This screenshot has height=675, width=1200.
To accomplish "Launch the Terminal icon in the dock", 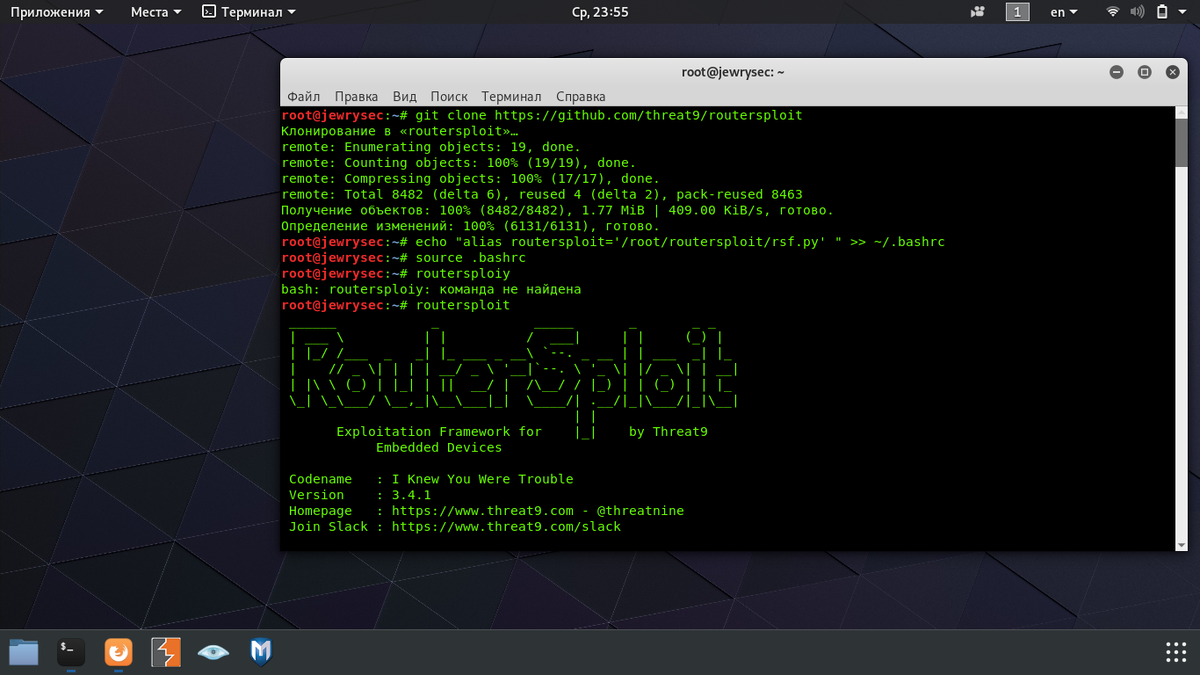I will click(x=70, y=653).
